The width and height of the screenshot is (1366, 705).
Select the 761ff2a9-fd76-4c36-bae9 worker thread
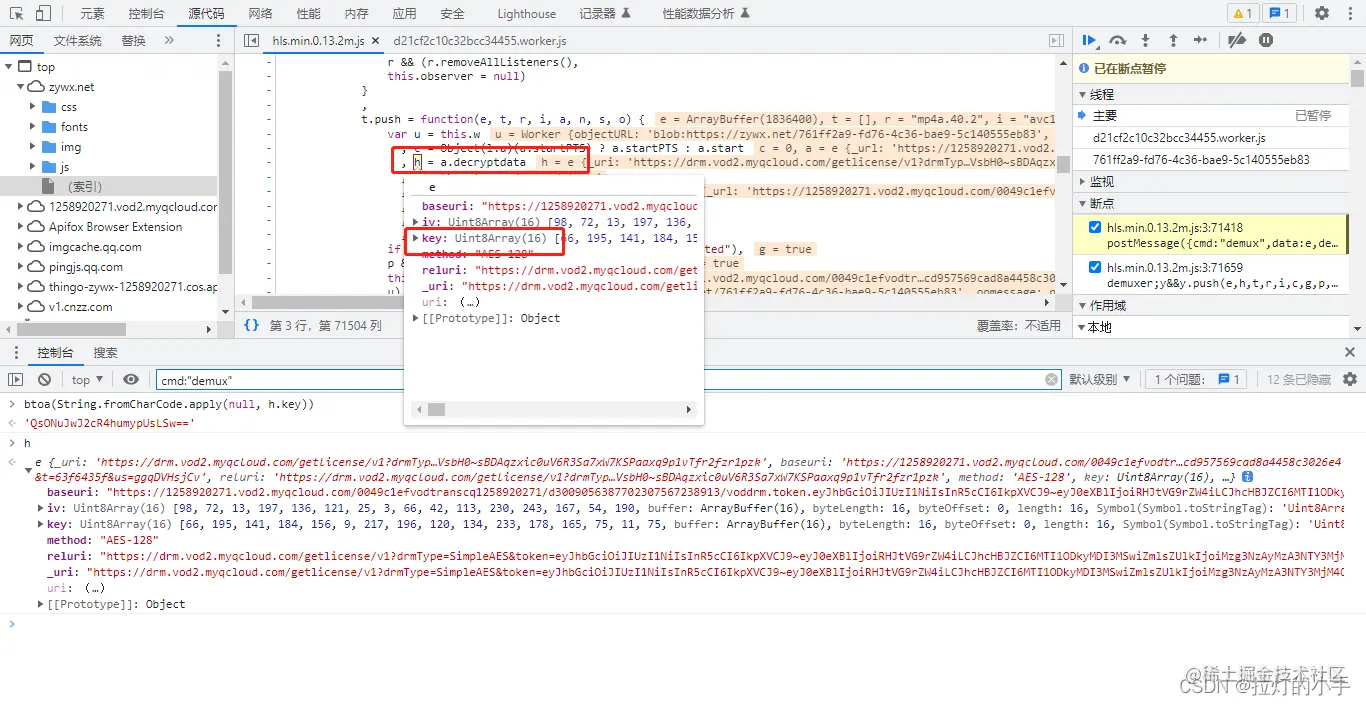(x=1211, y=159)
